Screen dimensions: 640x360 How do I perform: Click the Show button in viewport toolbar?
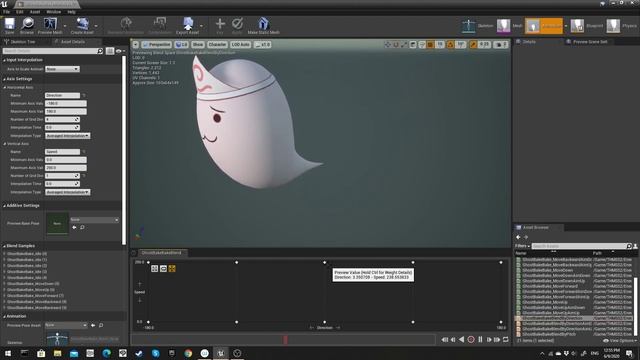(x=198, y=44)
